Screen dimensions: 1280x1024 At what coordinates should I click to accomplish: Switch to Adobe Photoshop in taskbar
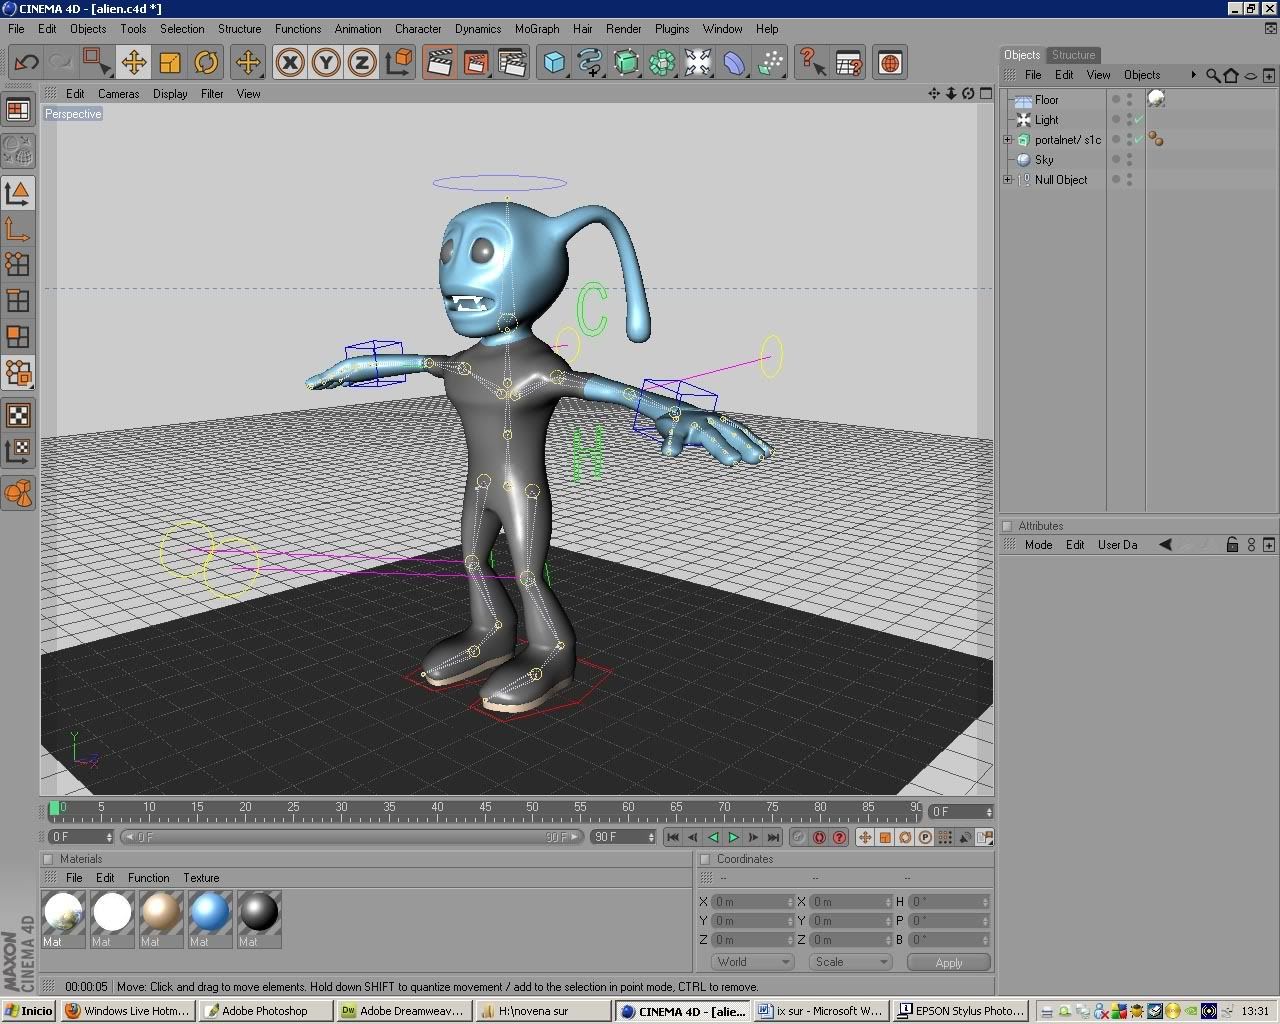pos(265,1011)
